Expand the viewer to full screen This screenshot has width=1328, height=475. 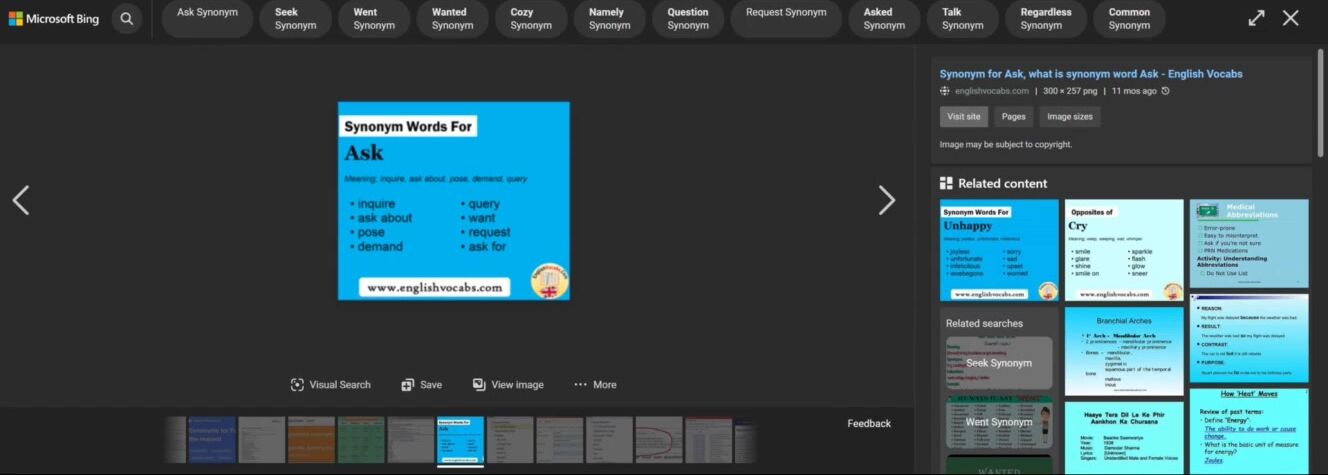(1256, 18)
